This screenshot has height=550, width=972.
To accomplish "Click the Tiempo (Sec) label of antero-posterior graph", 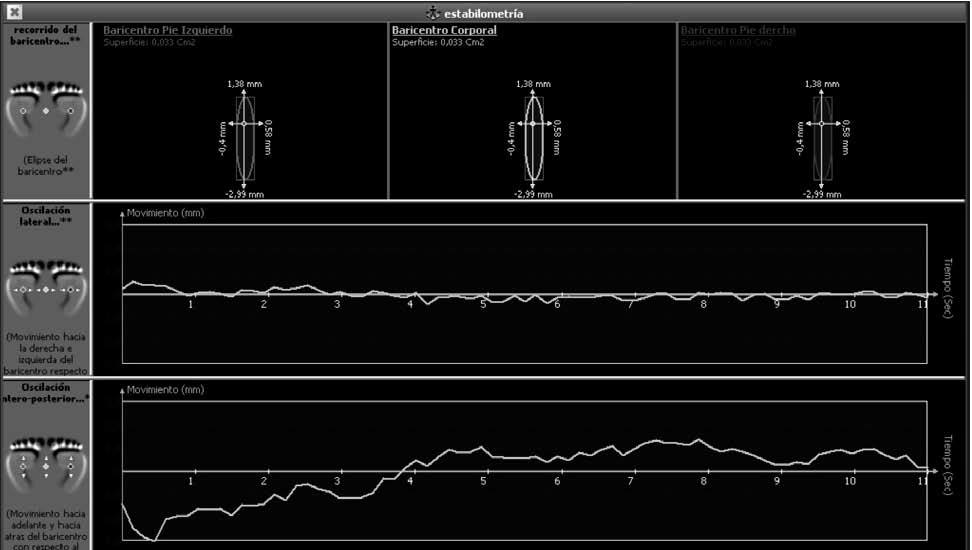I will [x=947, y=464].
